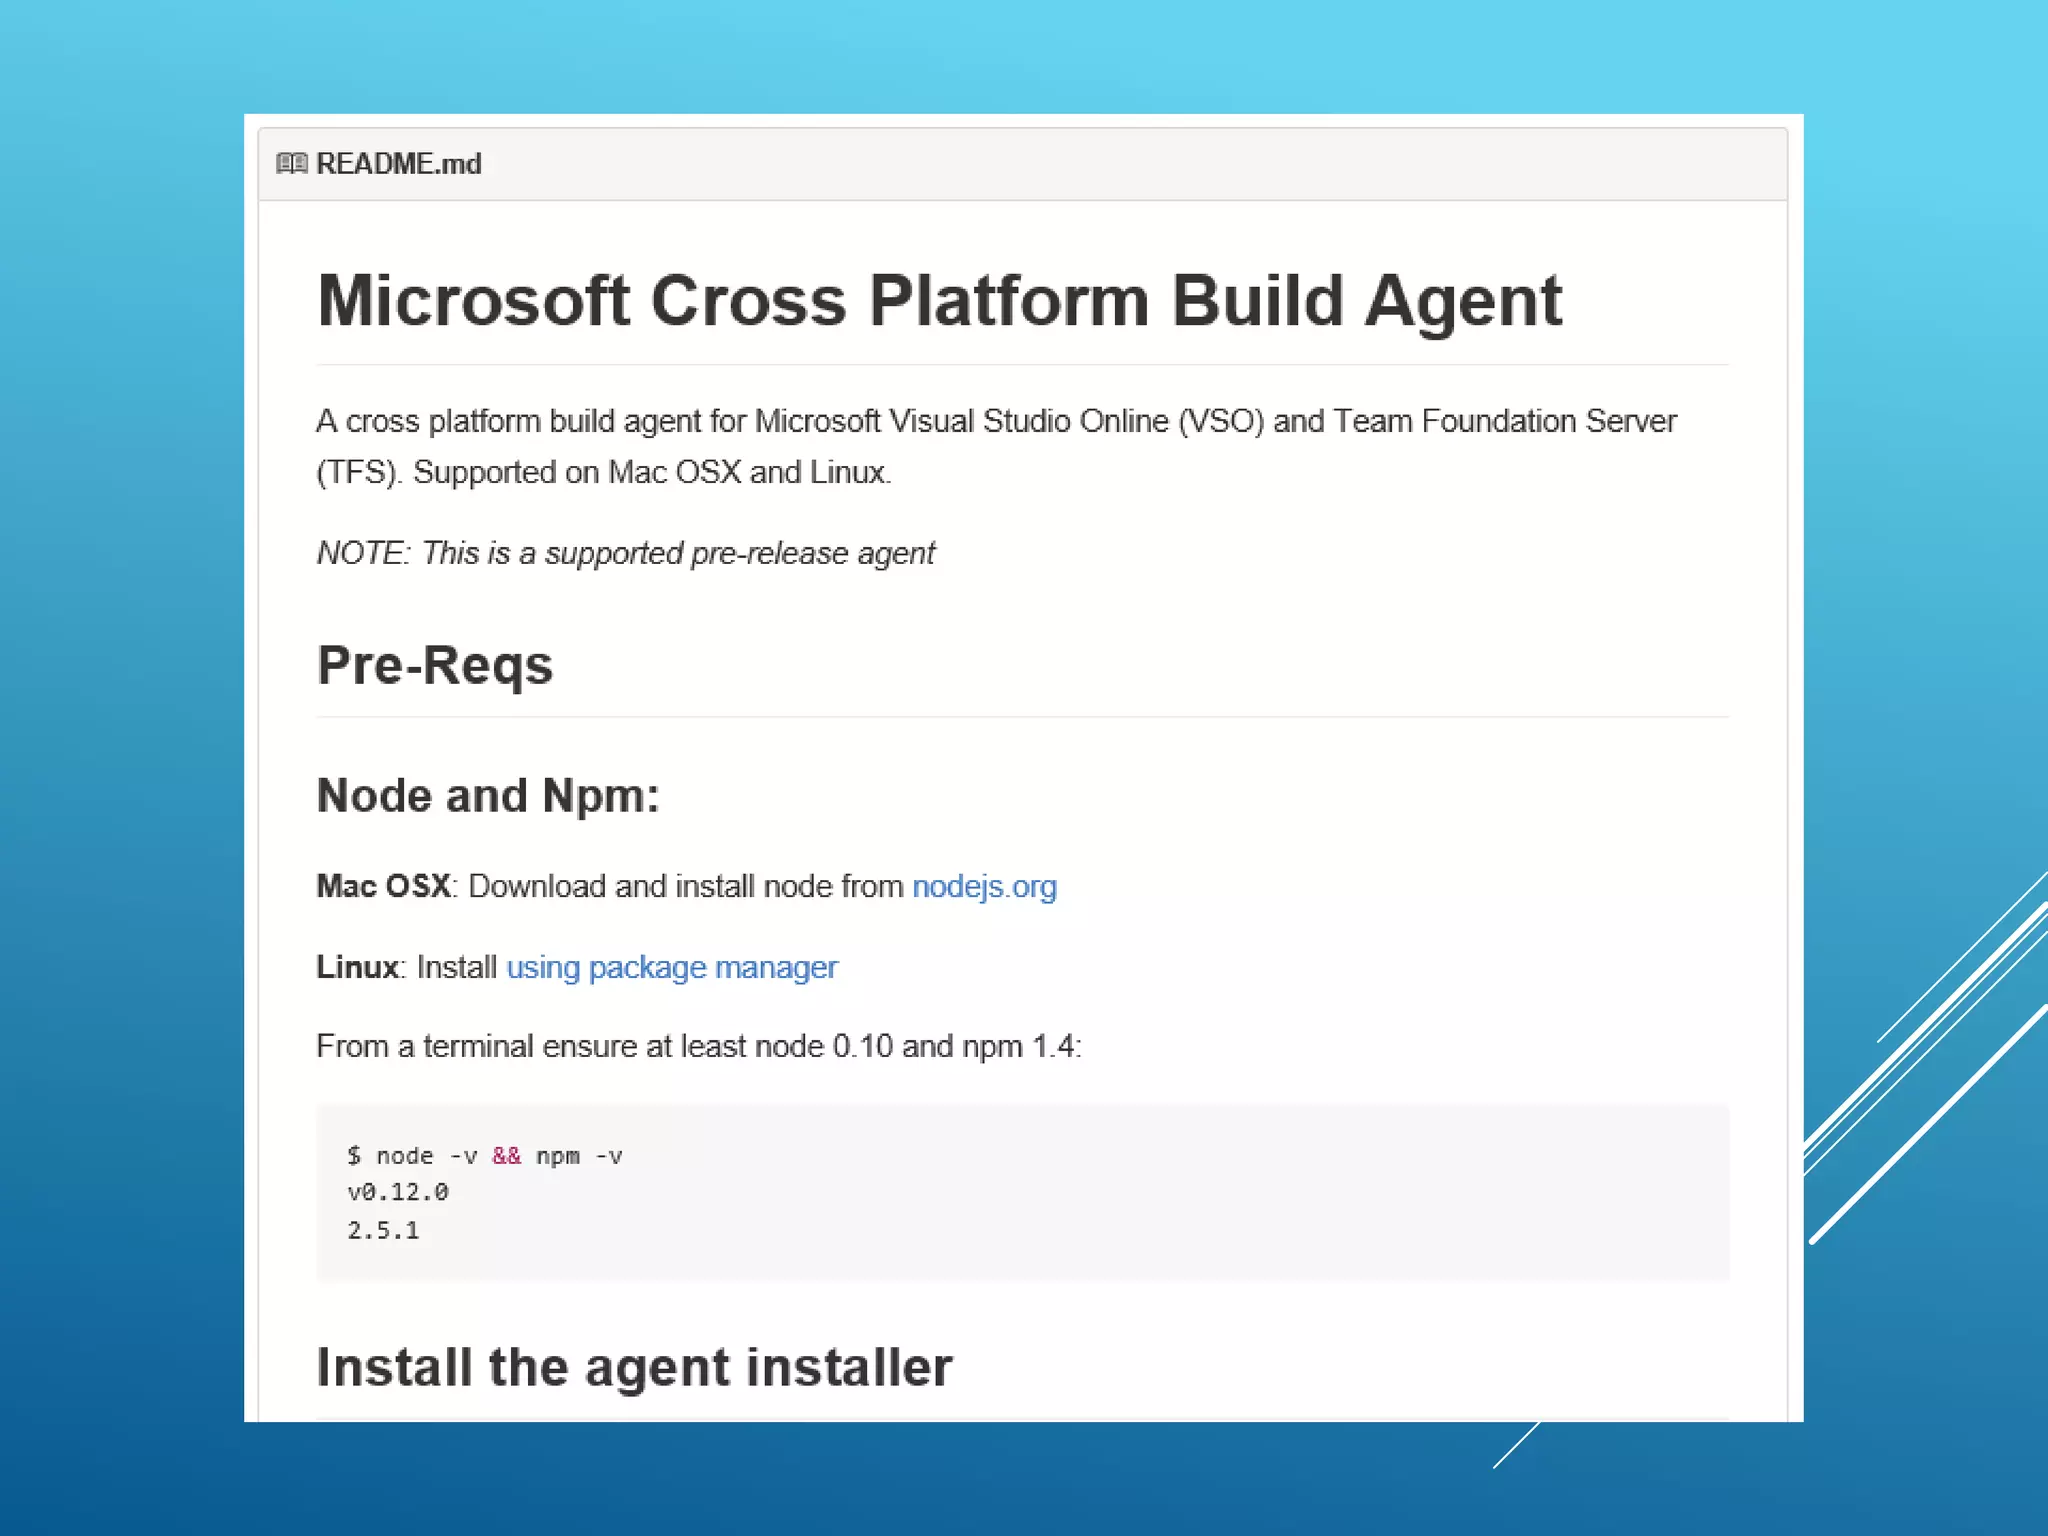The width and height of the screenshot is (2048, 1536).
Task: Click the italic NOTE pre-release agent text
Action: coord(626,553)
